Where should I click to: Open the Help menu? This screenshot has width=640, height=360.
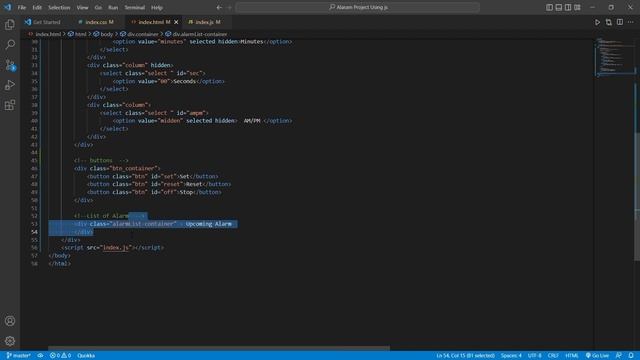[157, 7]
